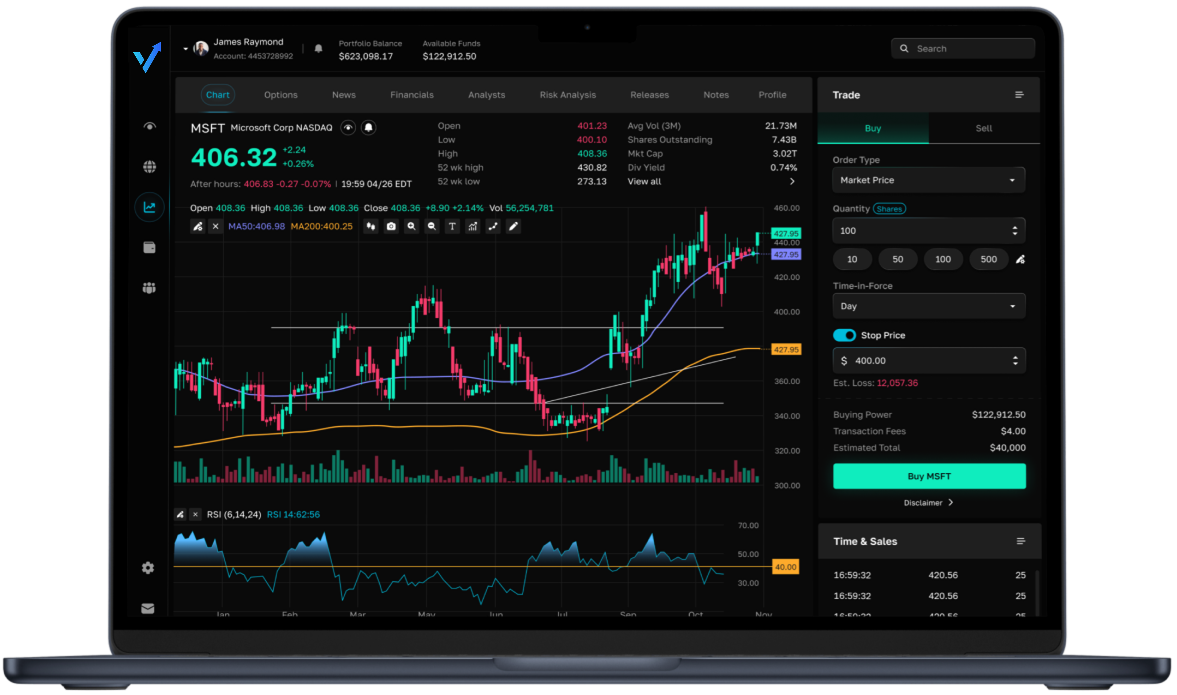This screenshot has height=695, width=1177.
Task: Click the camera snapshot icon on chart toolbar
Action: pyautogui.click(x=391, y=227)
